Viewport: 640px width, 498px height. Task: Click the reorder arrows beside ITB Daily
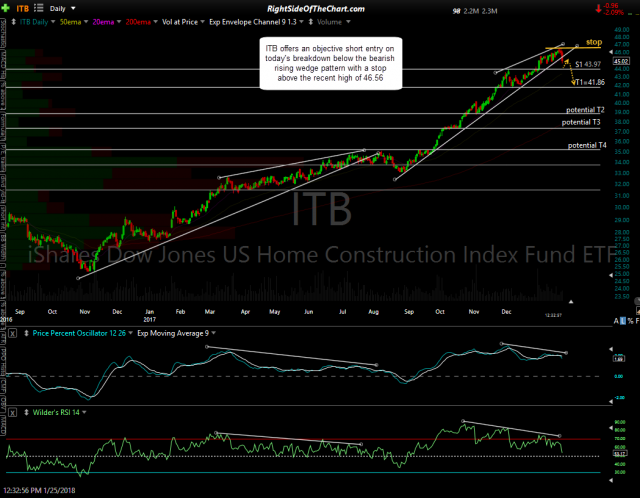13,22
